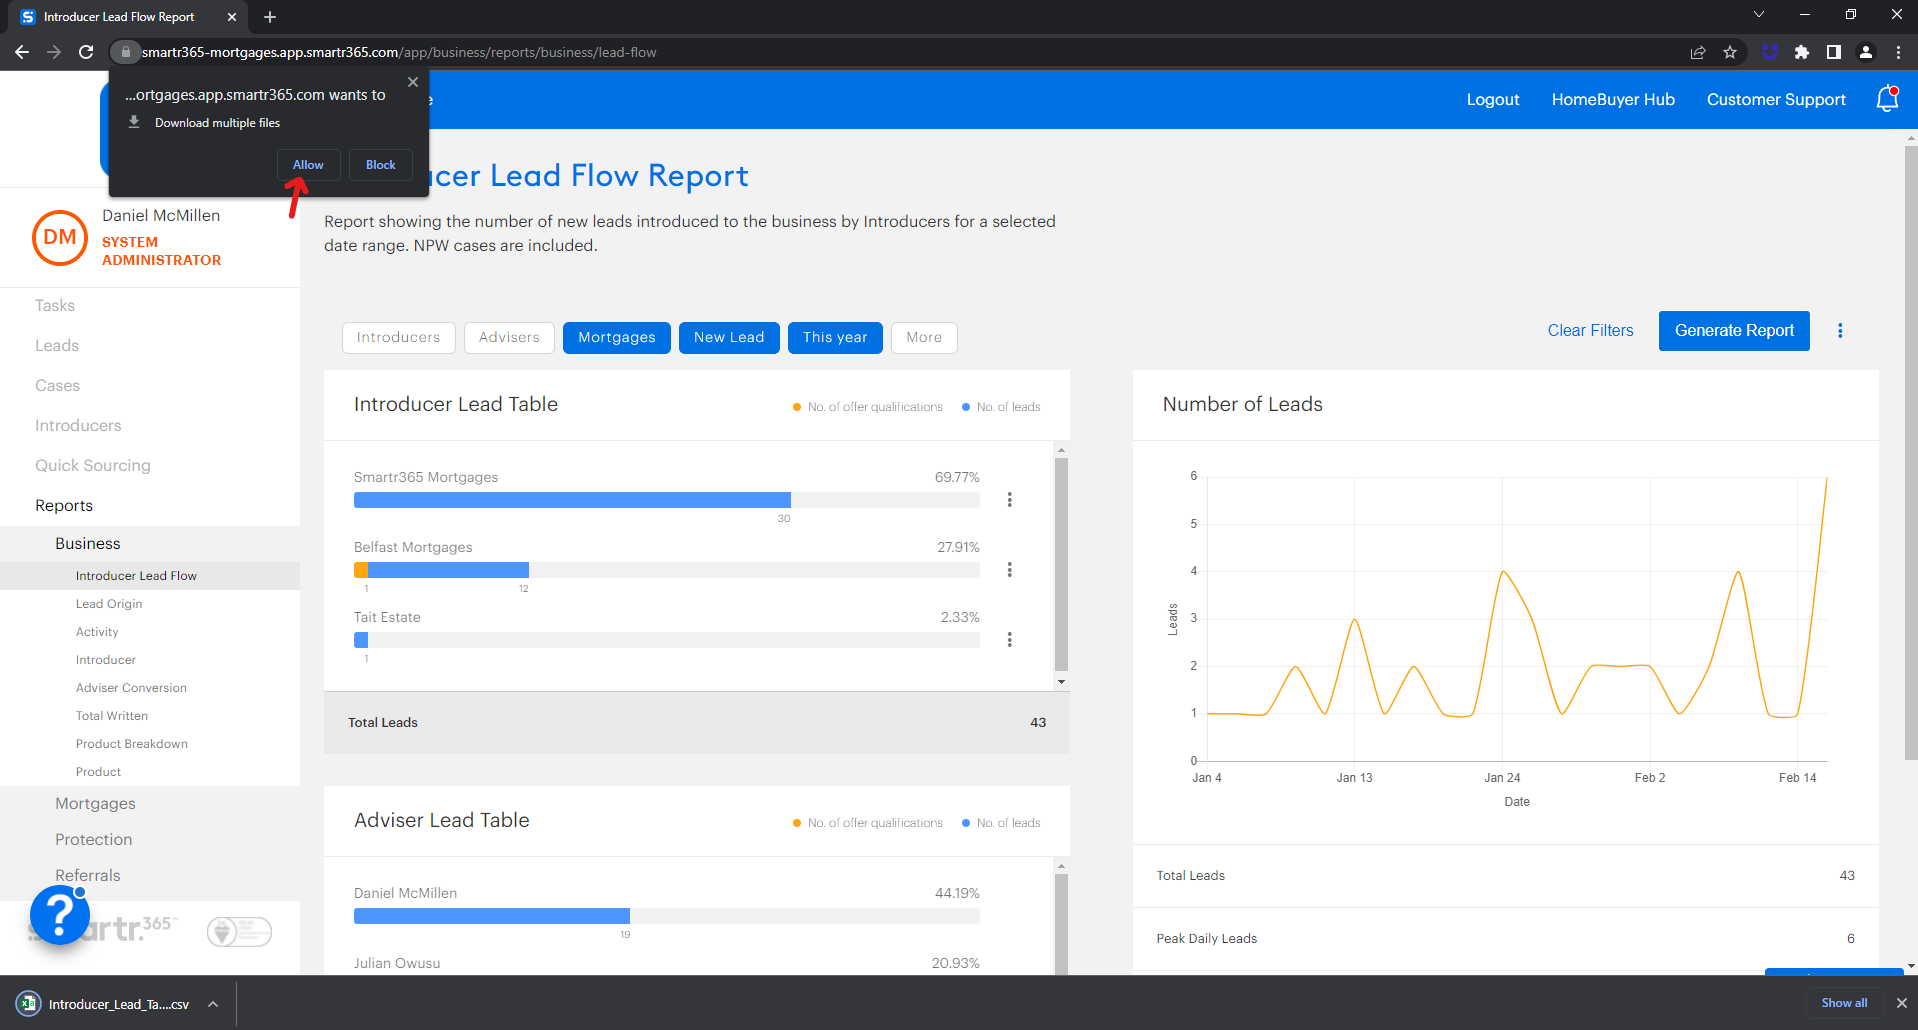Close the Introducer Lead Flow Report tab
The image size is (1918, 1030).
(x=232, y=17)
